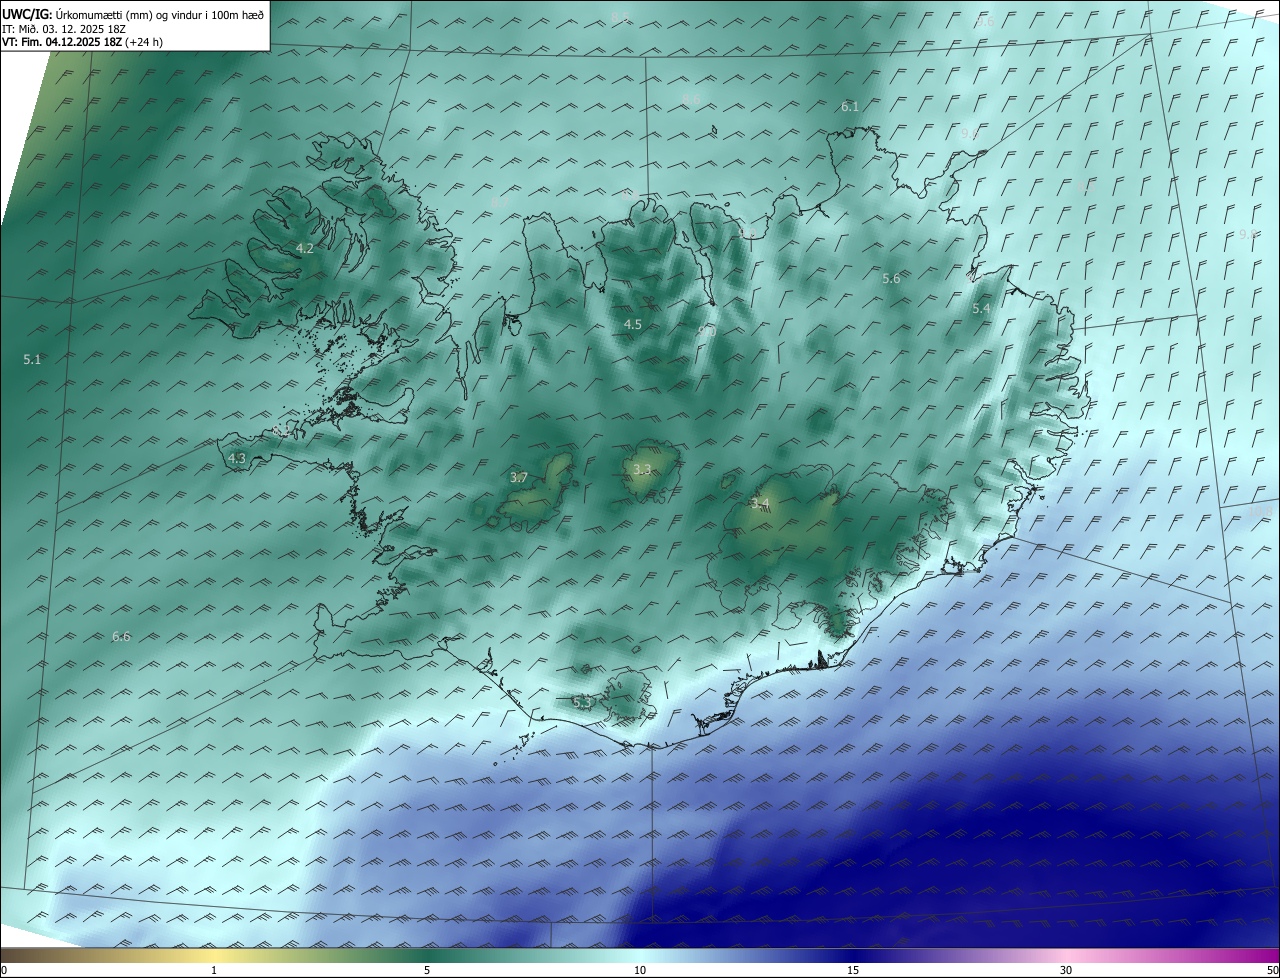Select the 4.5 value label
The height and width of the screenshot is (978, 1280).
click(x=633, y=325)
